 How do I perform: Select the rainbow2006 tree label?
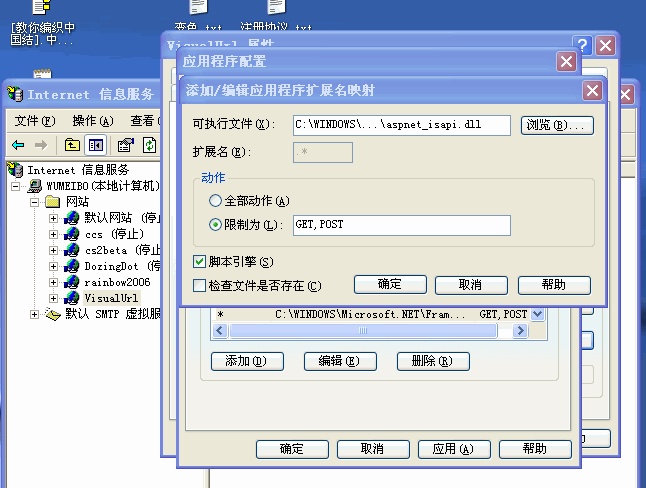117,282
